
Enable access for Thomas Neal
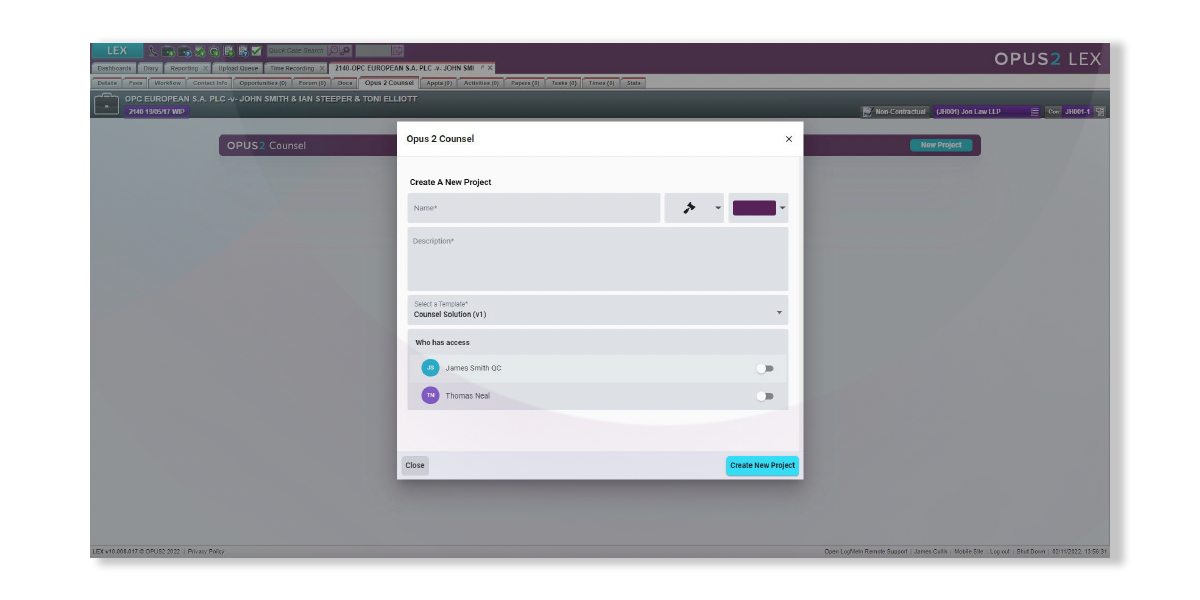coord(766,396)
